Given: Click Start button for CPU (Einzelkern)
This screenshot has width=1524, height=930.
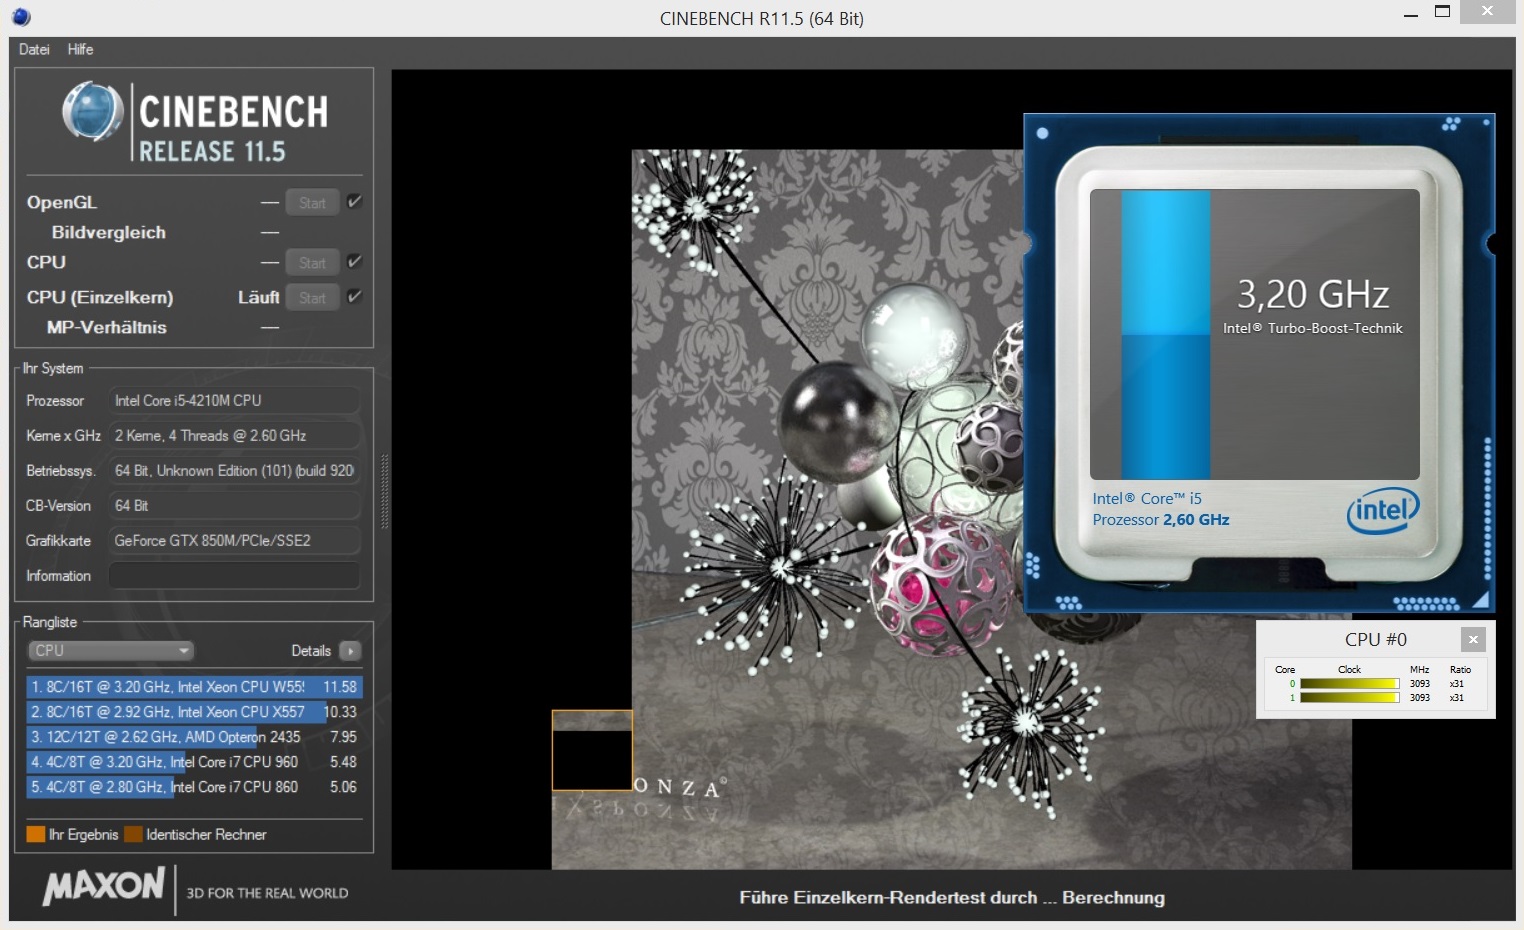Looking at the screenshot, I should pos(312,297).
